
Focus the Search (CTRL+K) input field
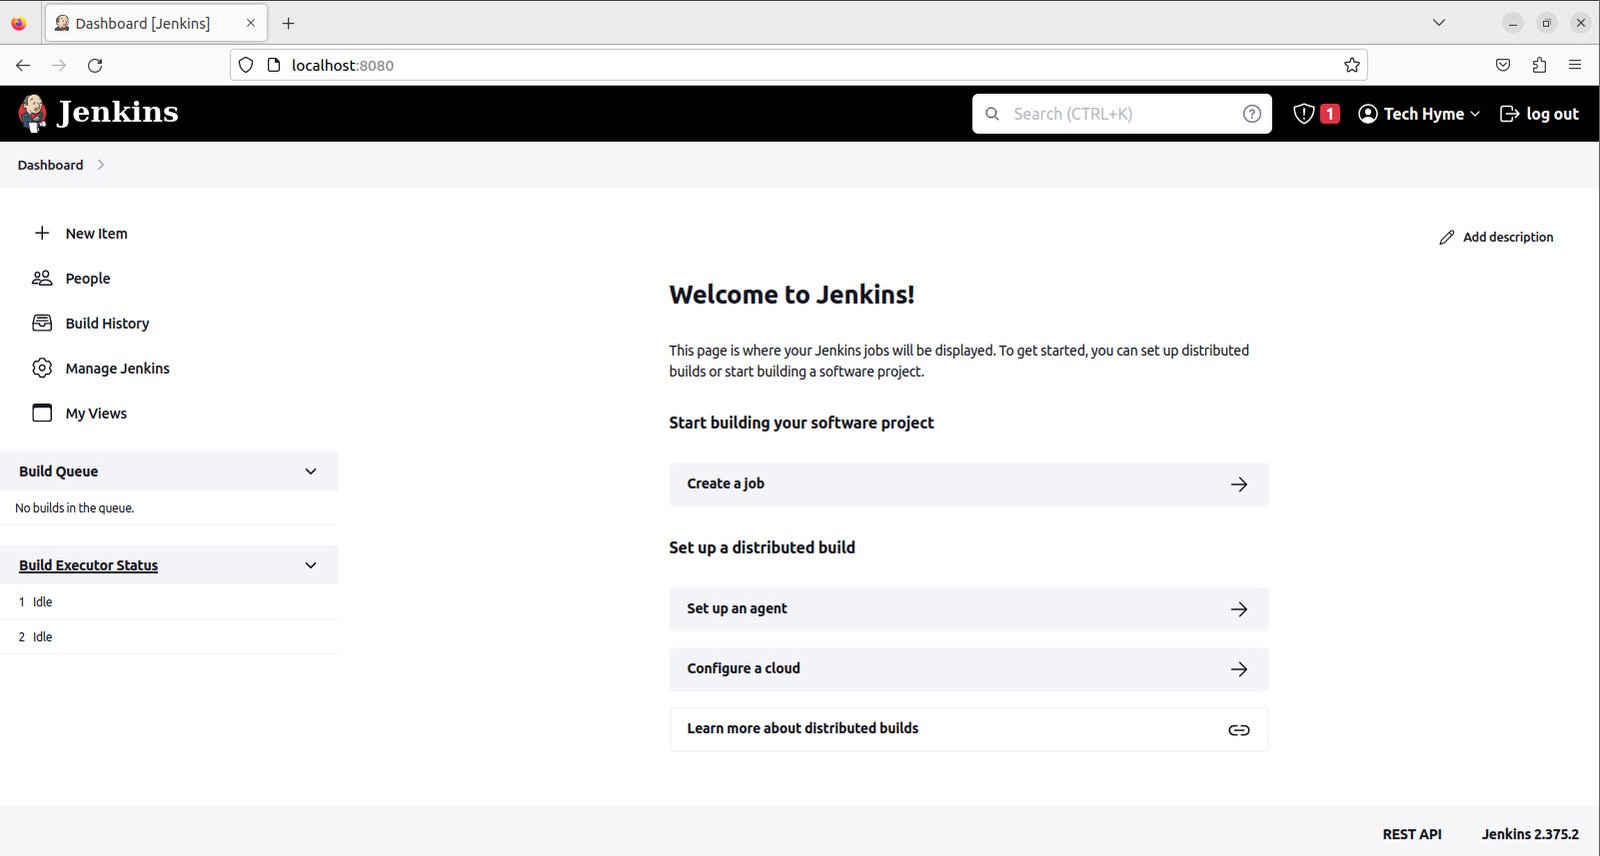click(1122, 114)
